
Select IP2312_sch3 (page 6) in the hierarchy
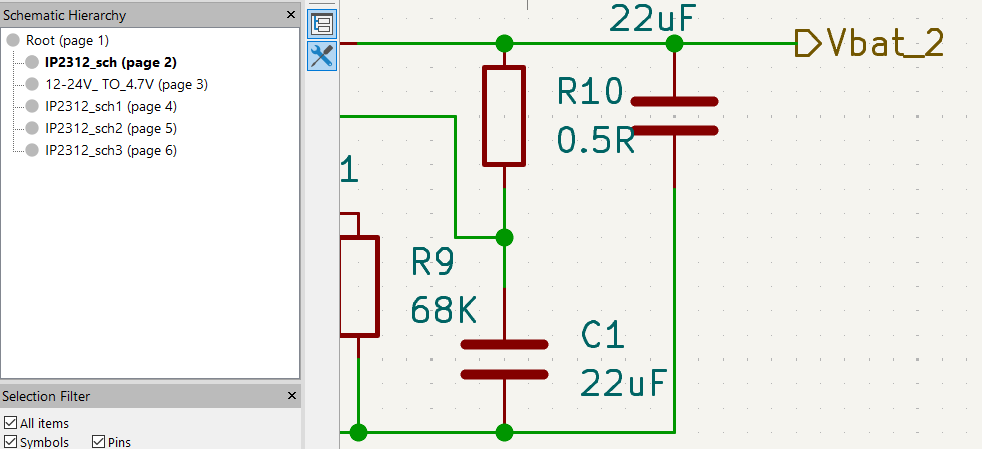click(111, 150)
